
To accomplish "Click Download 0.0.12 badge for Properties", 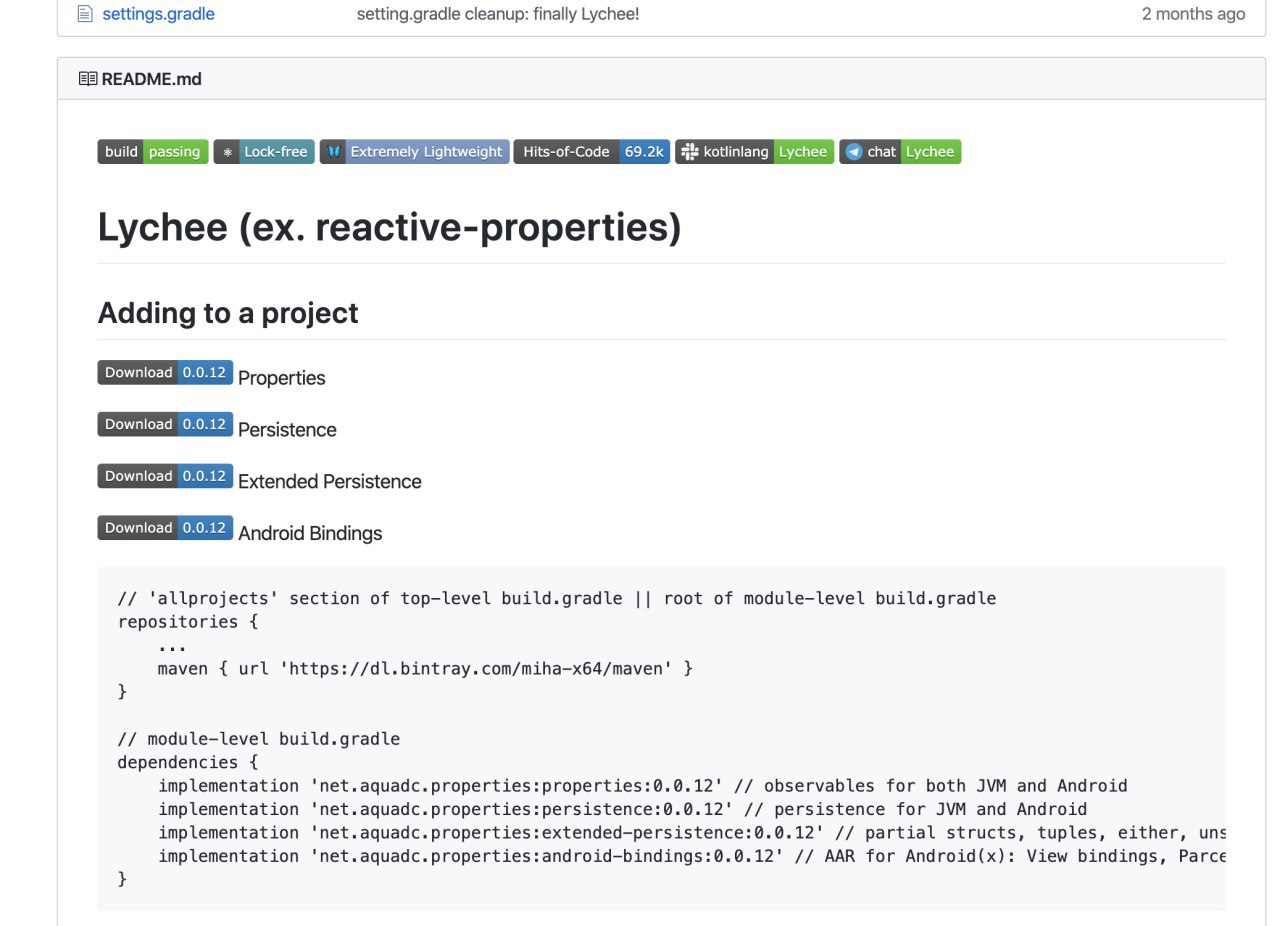I will (x=165, y=372).
